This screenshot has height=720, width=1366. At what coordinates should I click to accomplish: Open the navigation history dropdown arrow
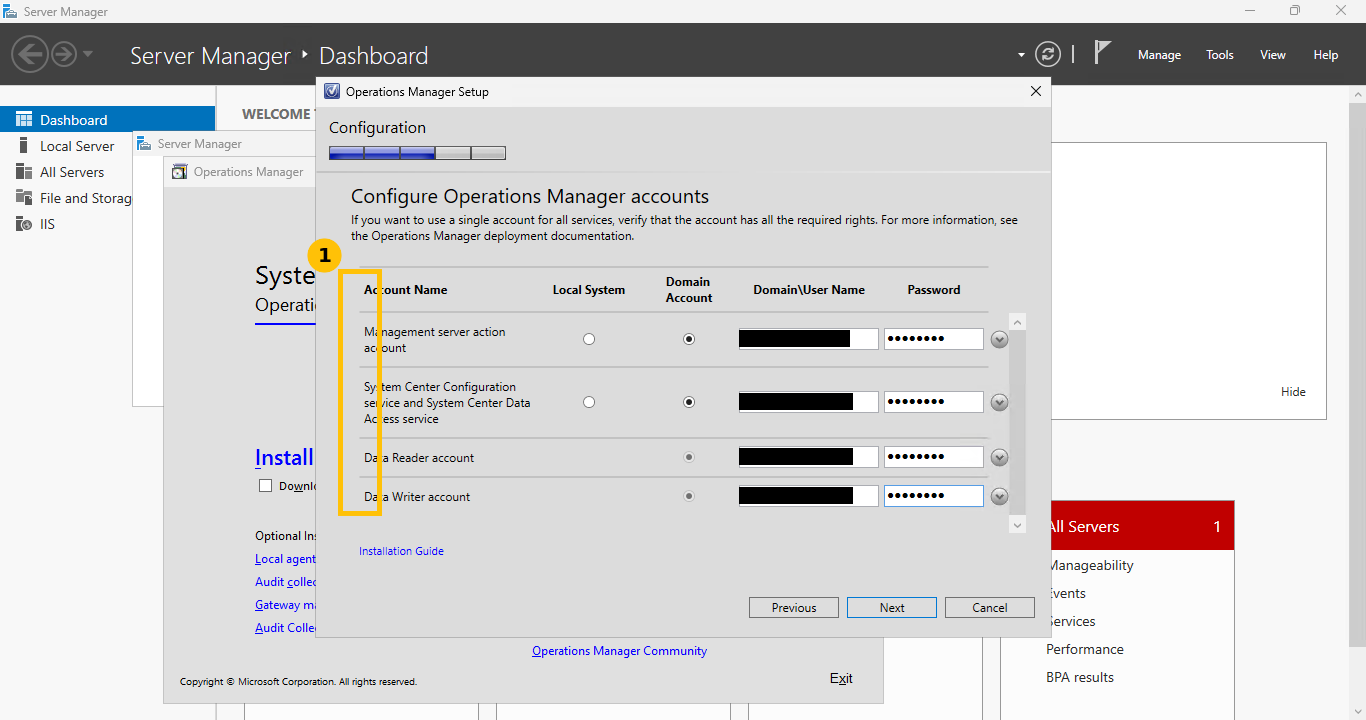[x=88, y=54]
